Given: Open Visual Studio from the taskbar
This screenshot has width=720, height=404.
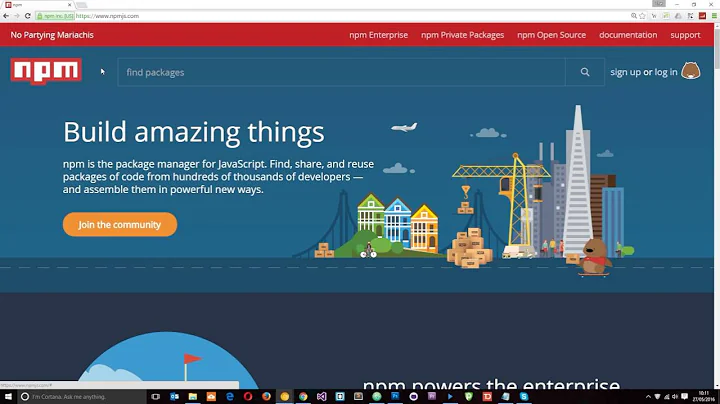Looking at the screenshot, I should pos(321,397).
